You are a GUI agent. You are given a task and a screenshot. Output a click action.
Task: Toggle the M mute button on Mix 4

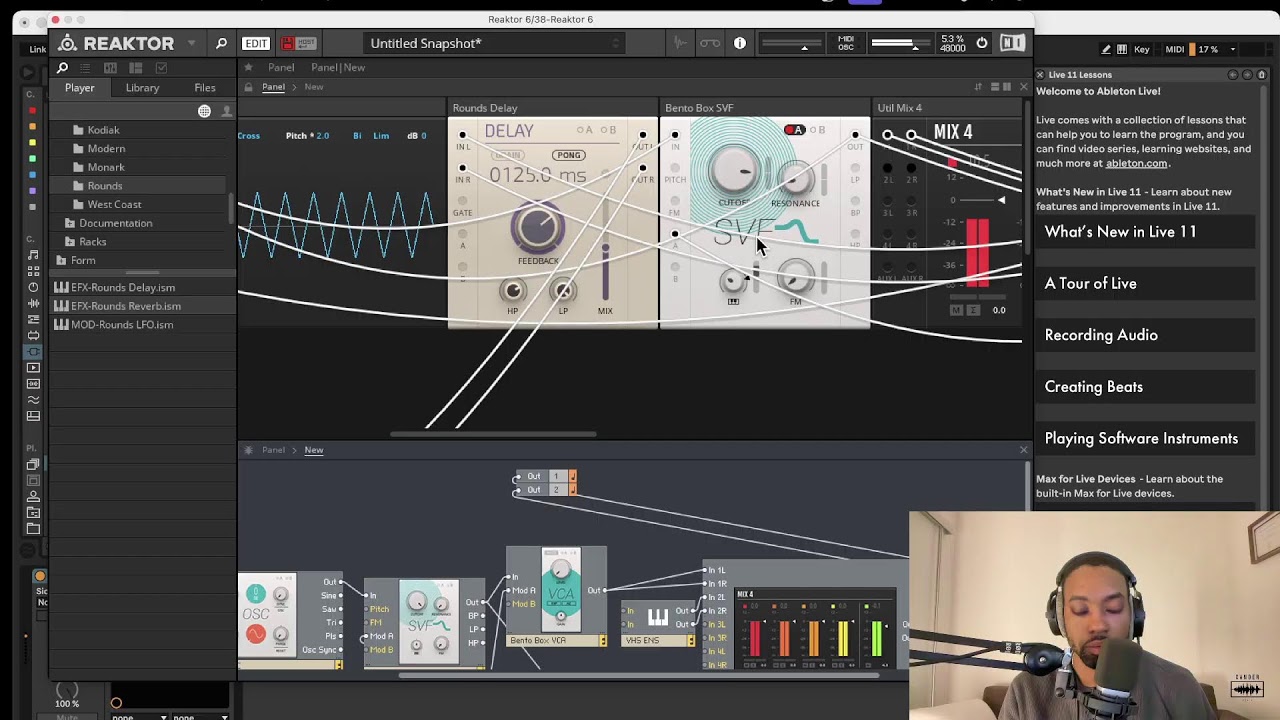coord(956,310)
